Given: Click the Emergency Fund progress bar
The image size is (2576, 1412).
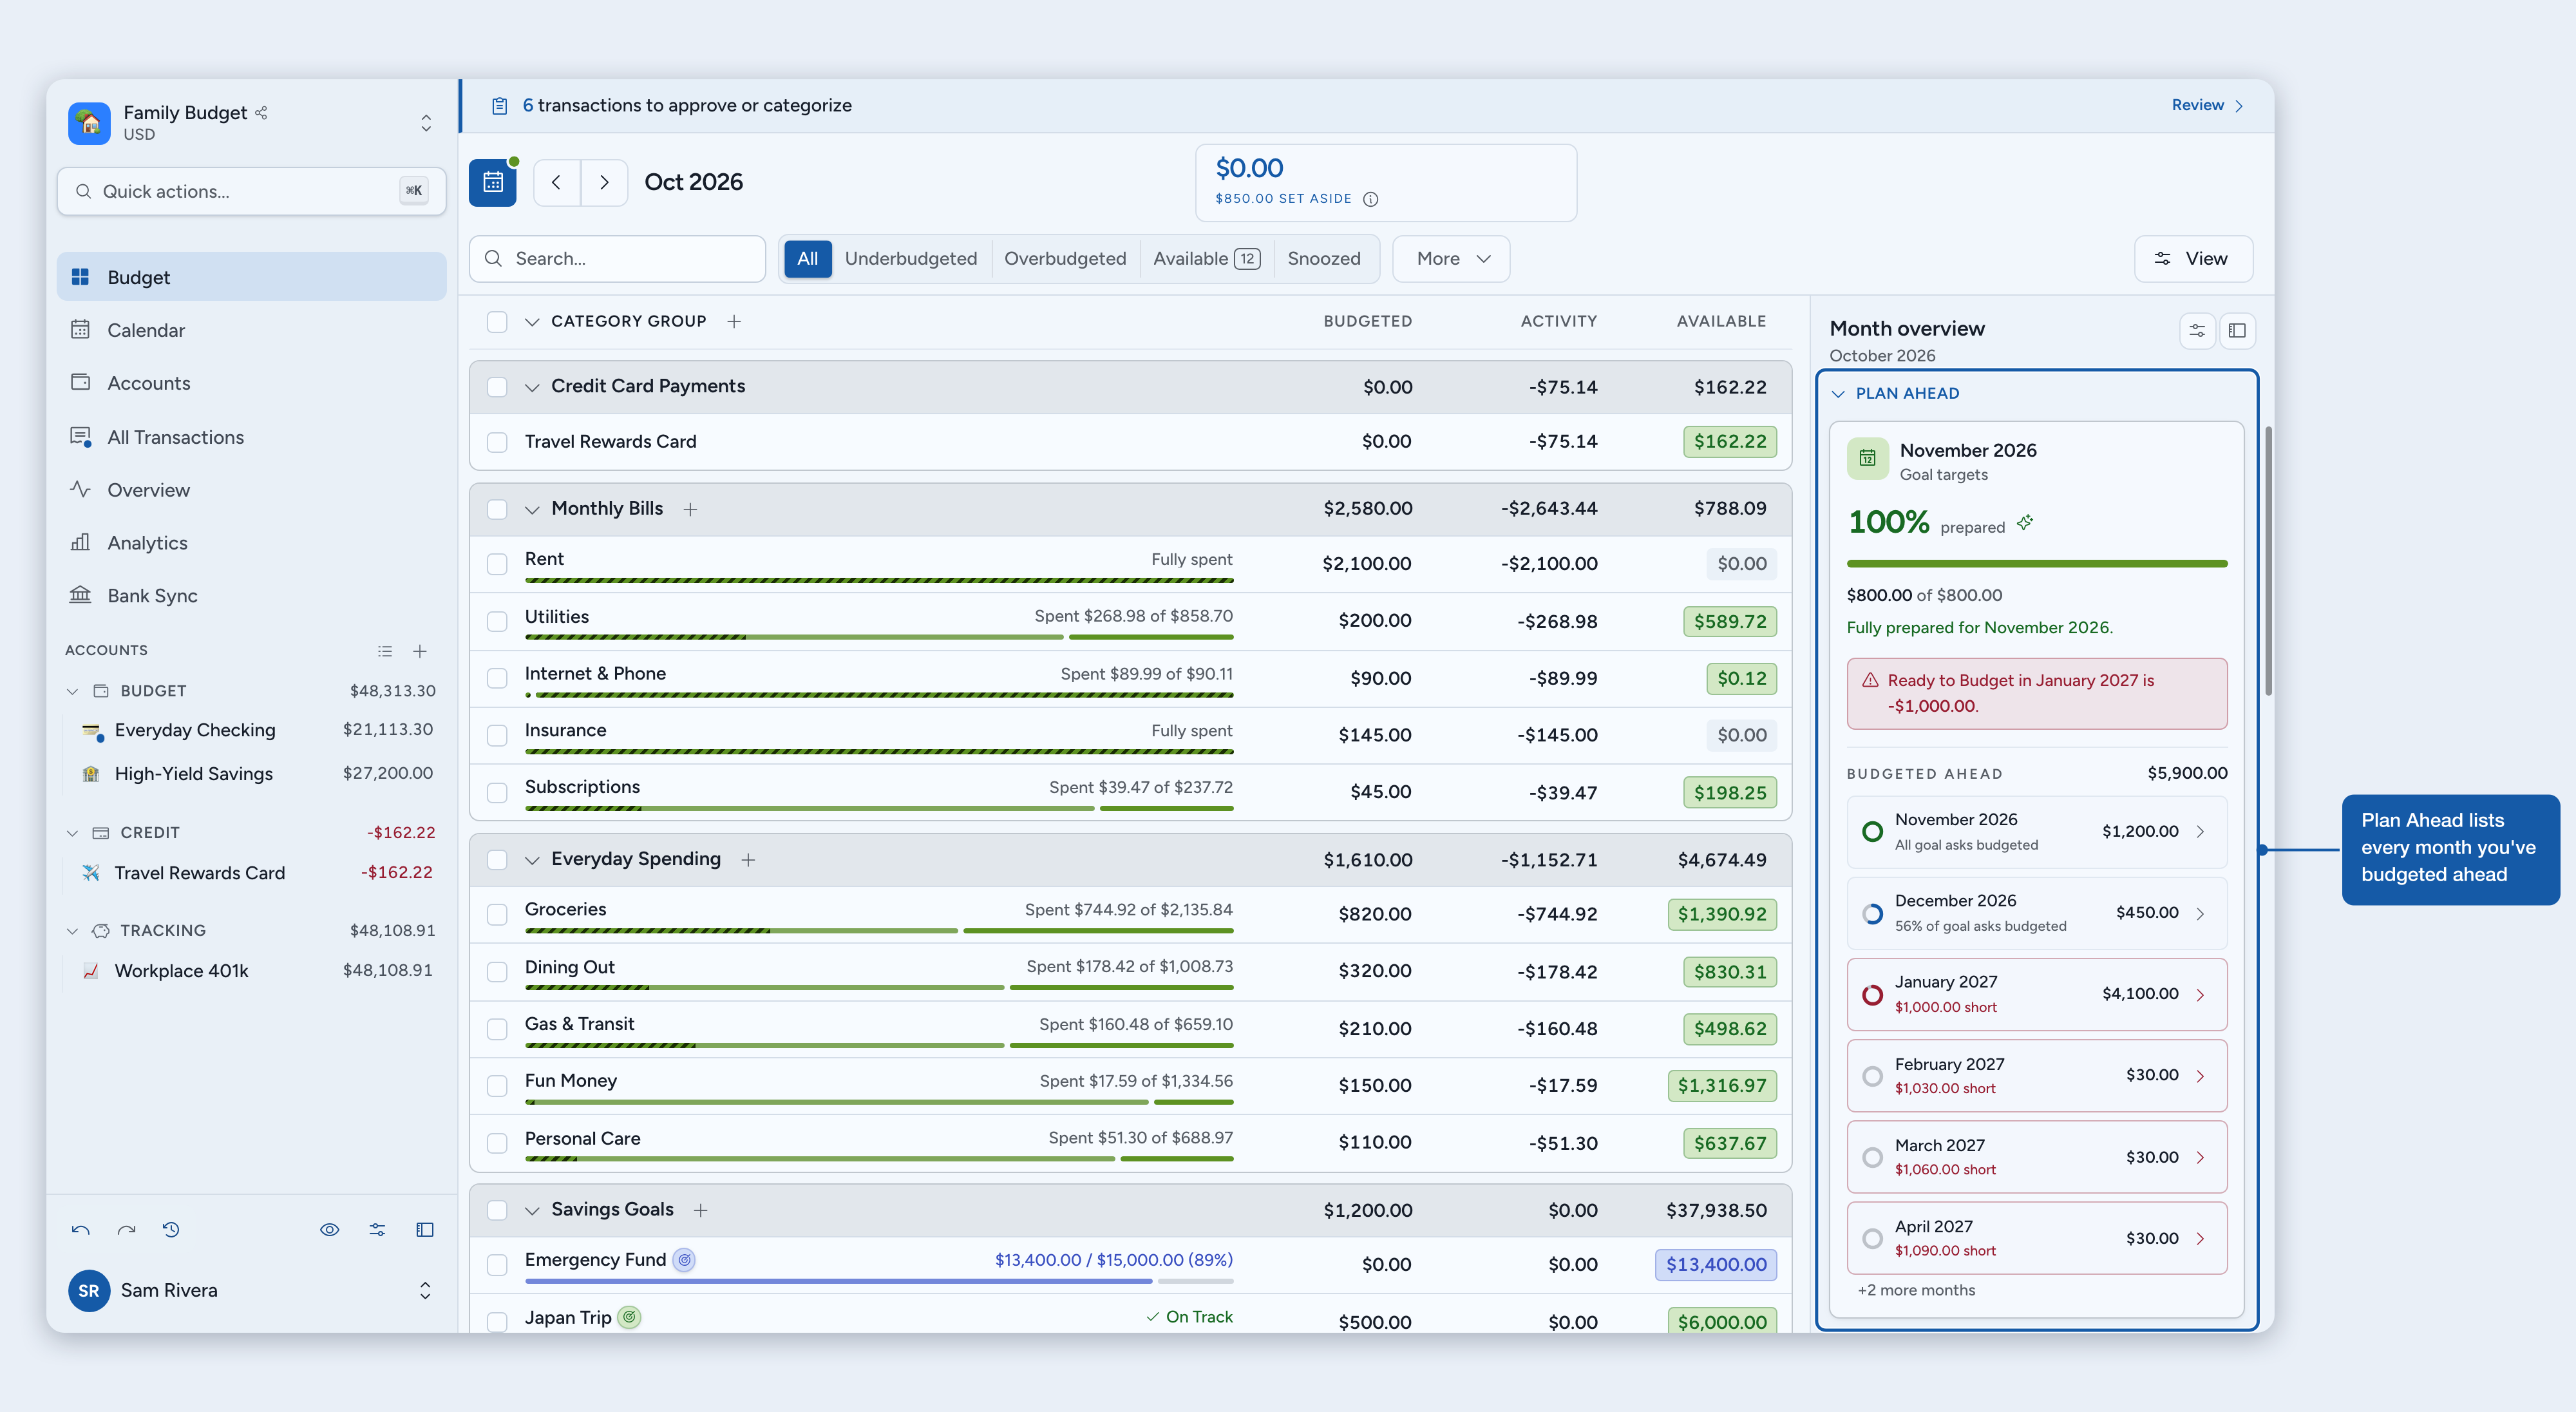Looking at the screenshot, I should [879, 1281].
